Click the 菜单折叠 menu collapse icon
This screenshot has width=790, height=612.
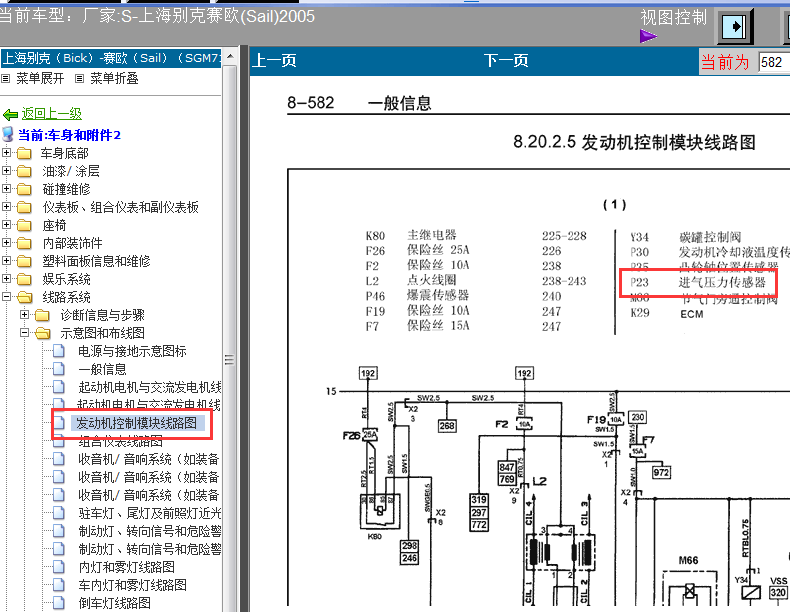pyautogui.click(x=79, y=78)
